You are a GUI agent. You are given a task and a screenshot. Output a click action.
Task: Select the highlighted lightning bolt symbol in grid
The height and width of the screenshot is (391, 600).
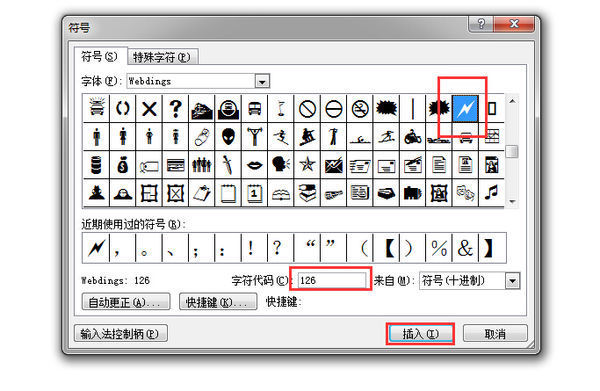coord(465,109)
